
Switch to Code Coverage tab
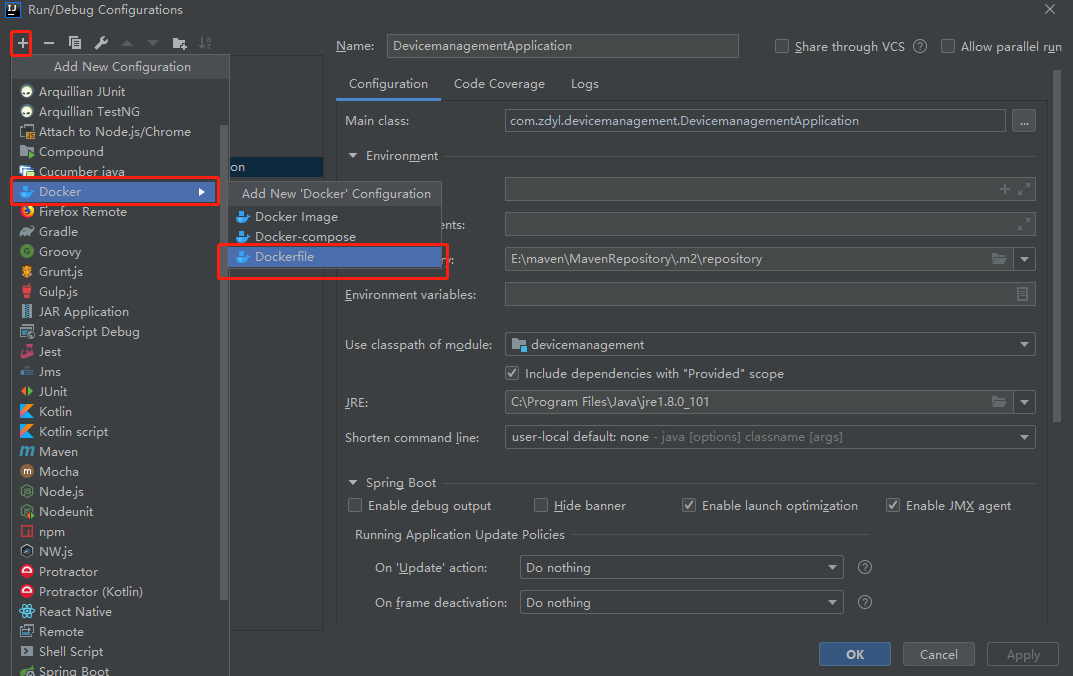pos(500,84)
